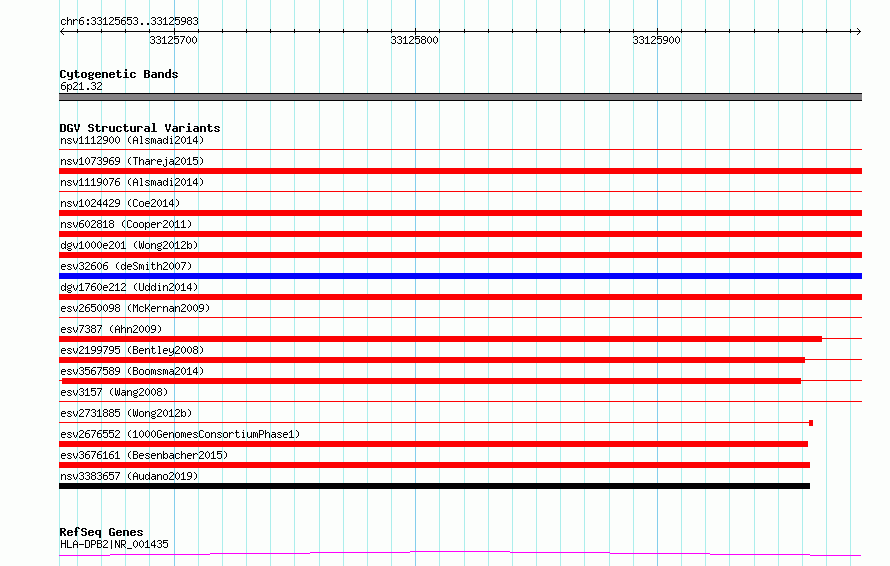
Task: Select the nsv1073969 (Thareja2015) variant label
Action: 132,161
